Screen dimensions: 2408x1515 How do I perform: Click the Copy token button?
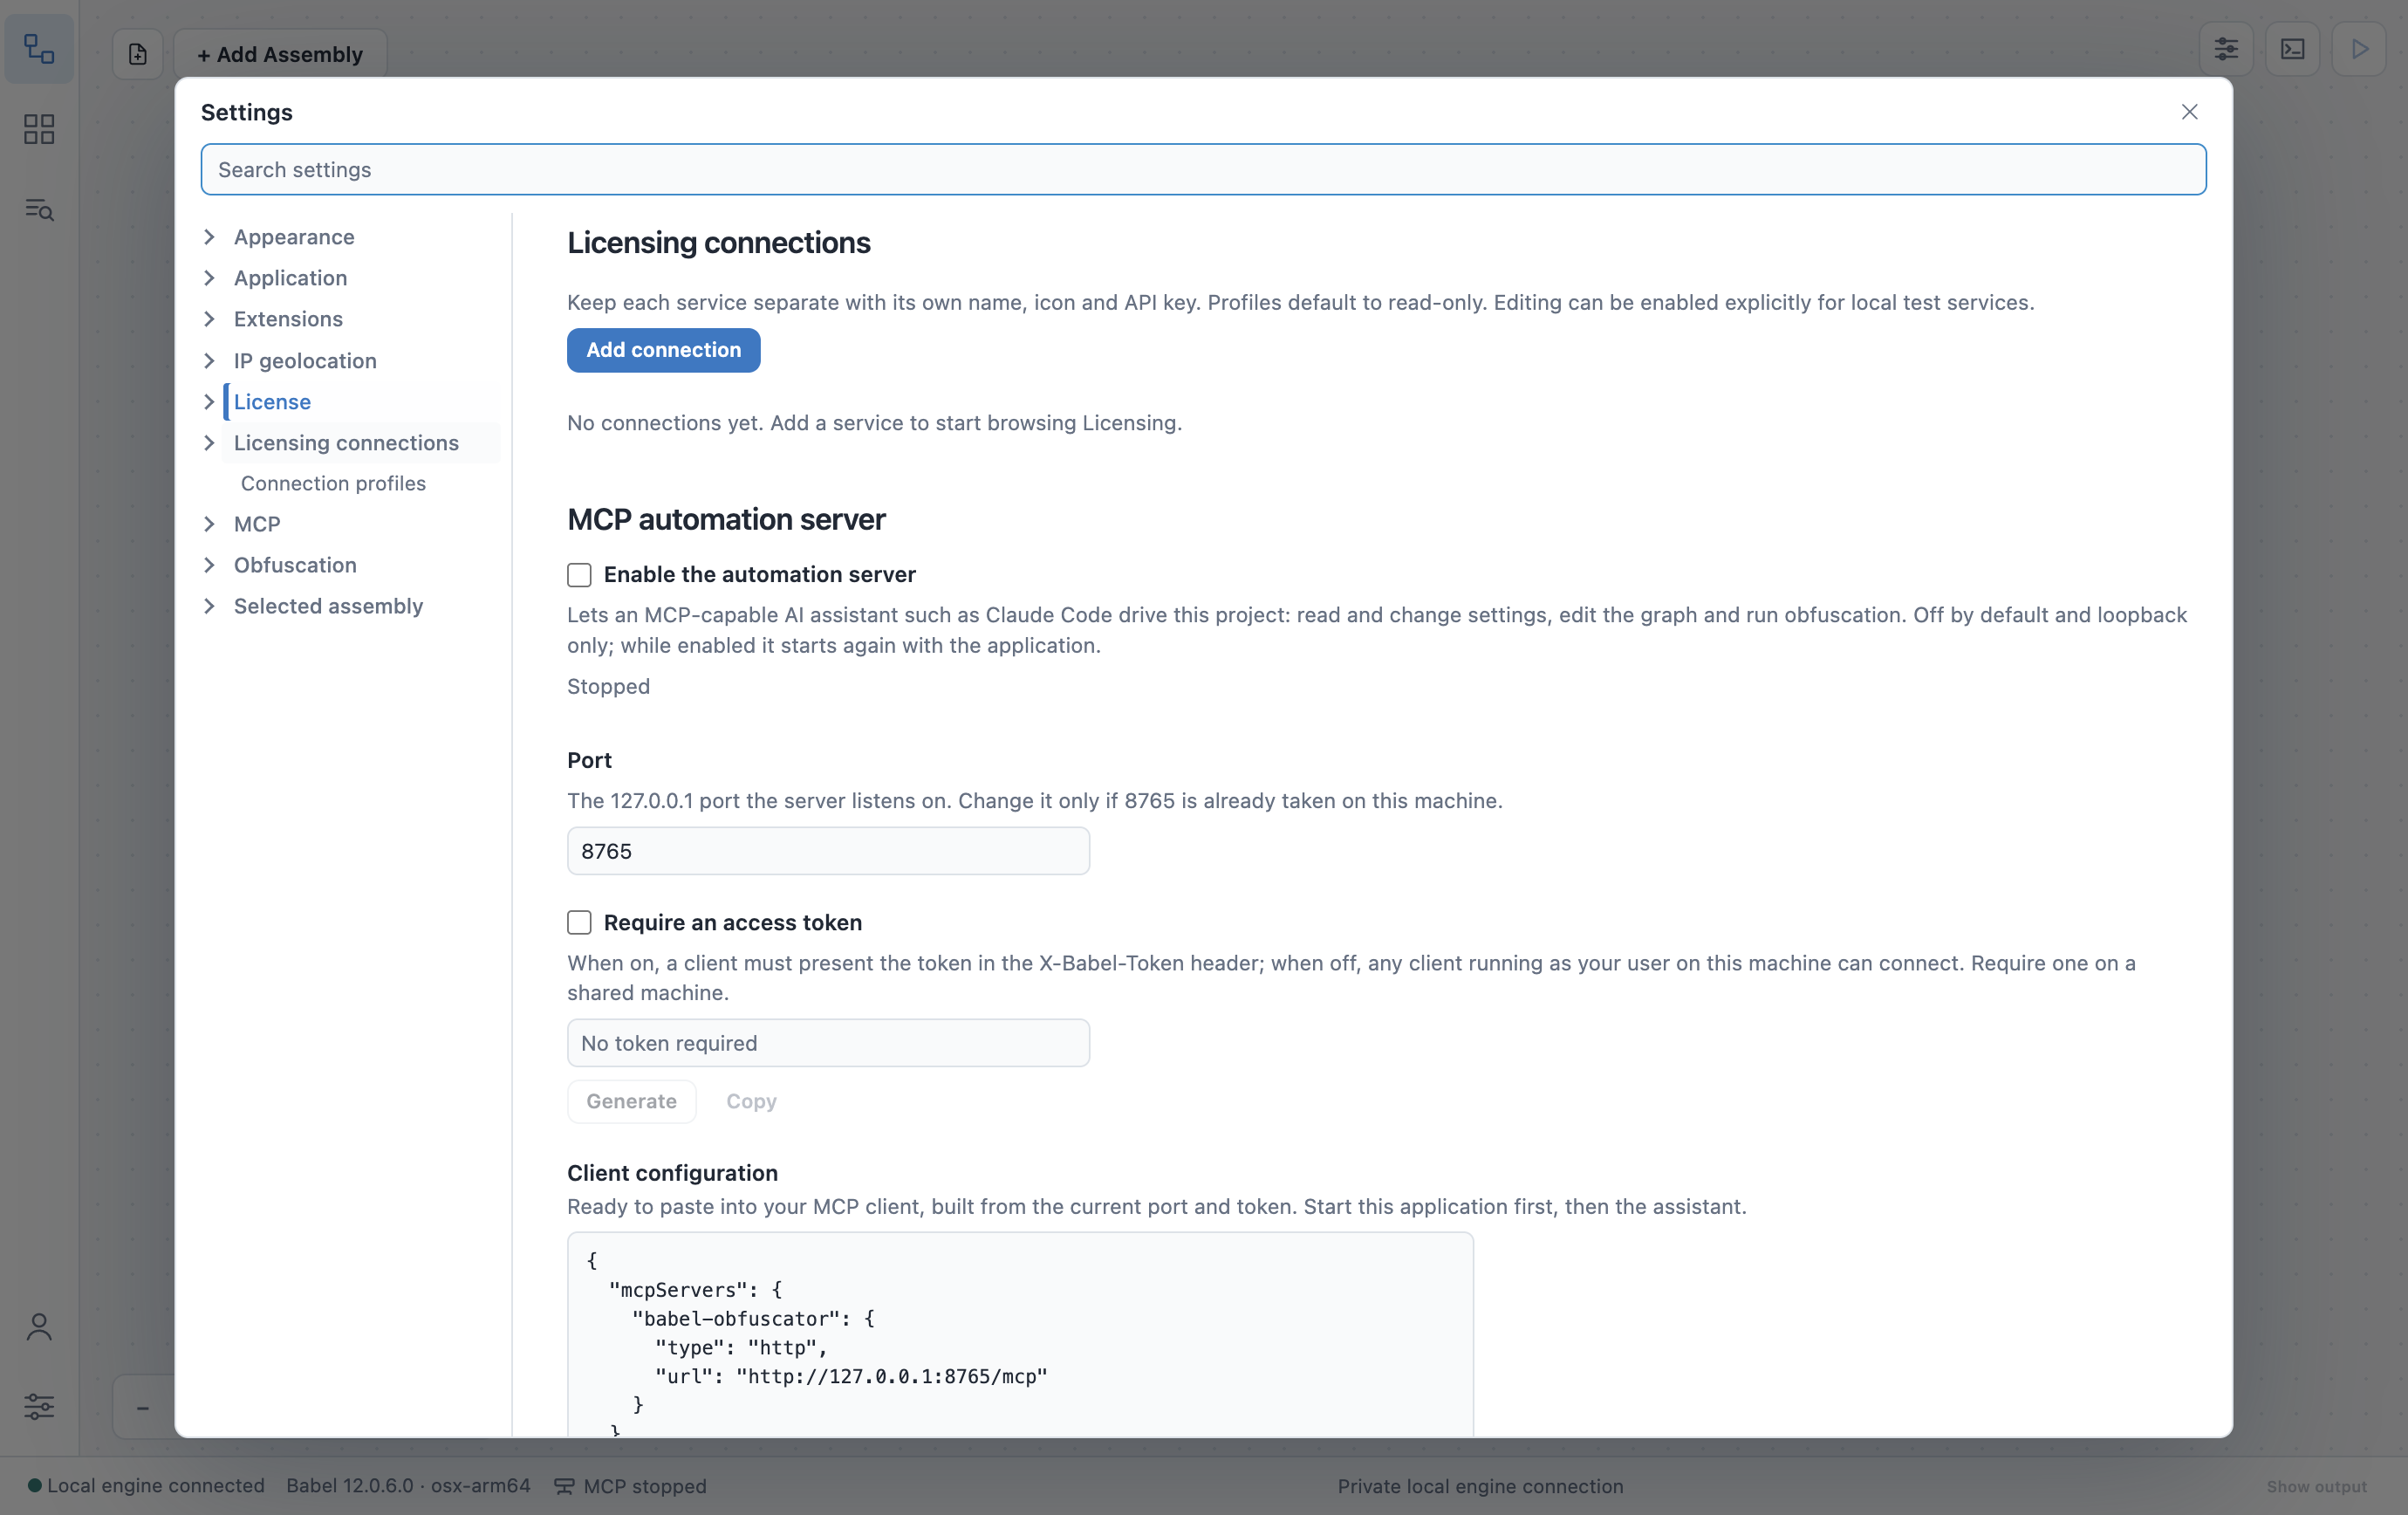(751, 1101)
